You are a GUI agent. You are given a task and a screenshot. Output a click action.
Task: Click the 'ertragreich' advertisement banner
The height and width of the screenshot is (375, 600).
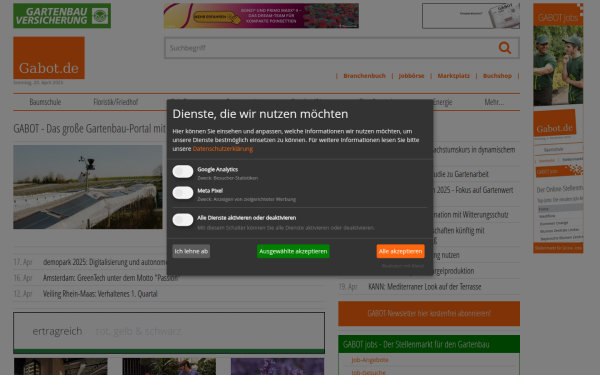(x=169, y=333)
